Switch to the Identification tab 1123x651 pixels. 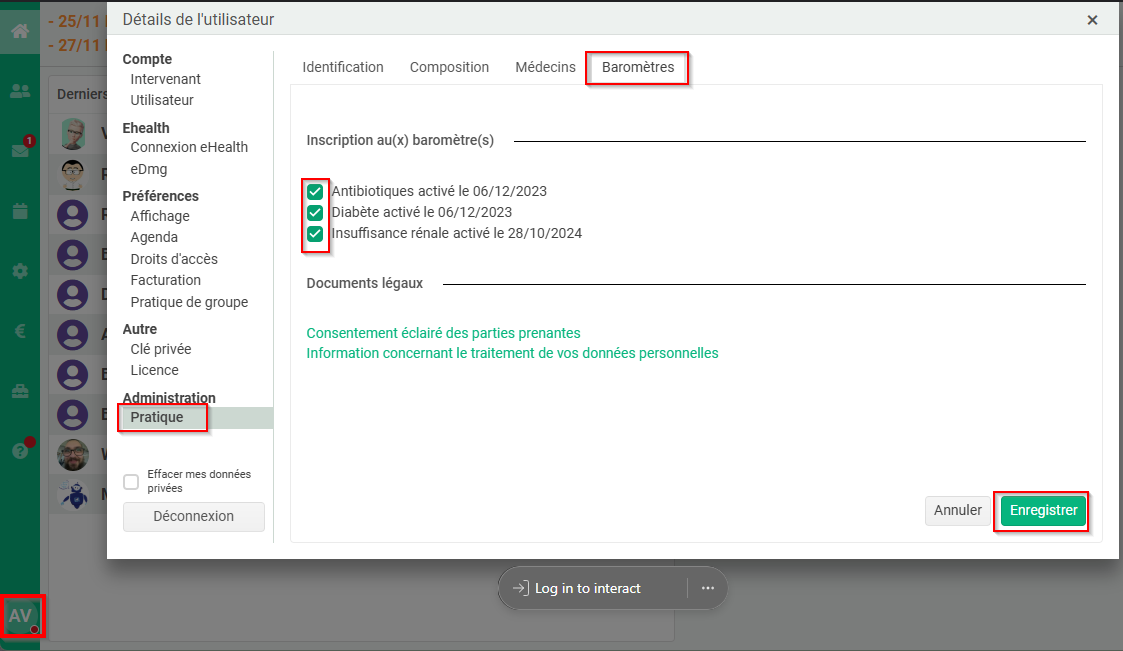342,67
